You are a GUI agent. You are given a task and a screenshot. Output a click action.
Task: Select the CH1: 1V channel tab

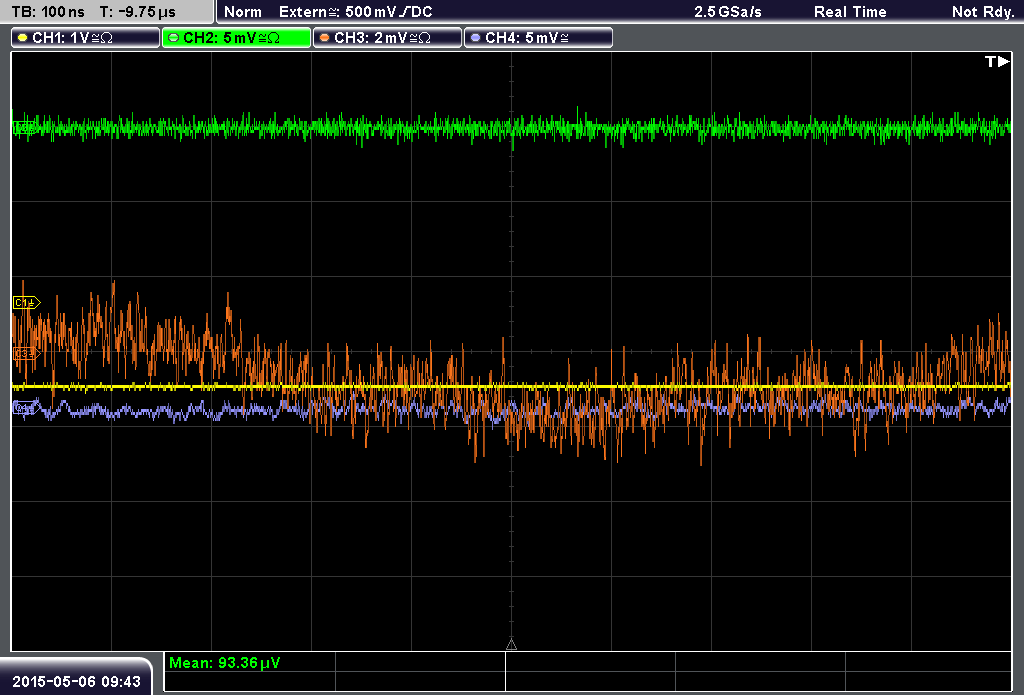click(x=86, y=38)
